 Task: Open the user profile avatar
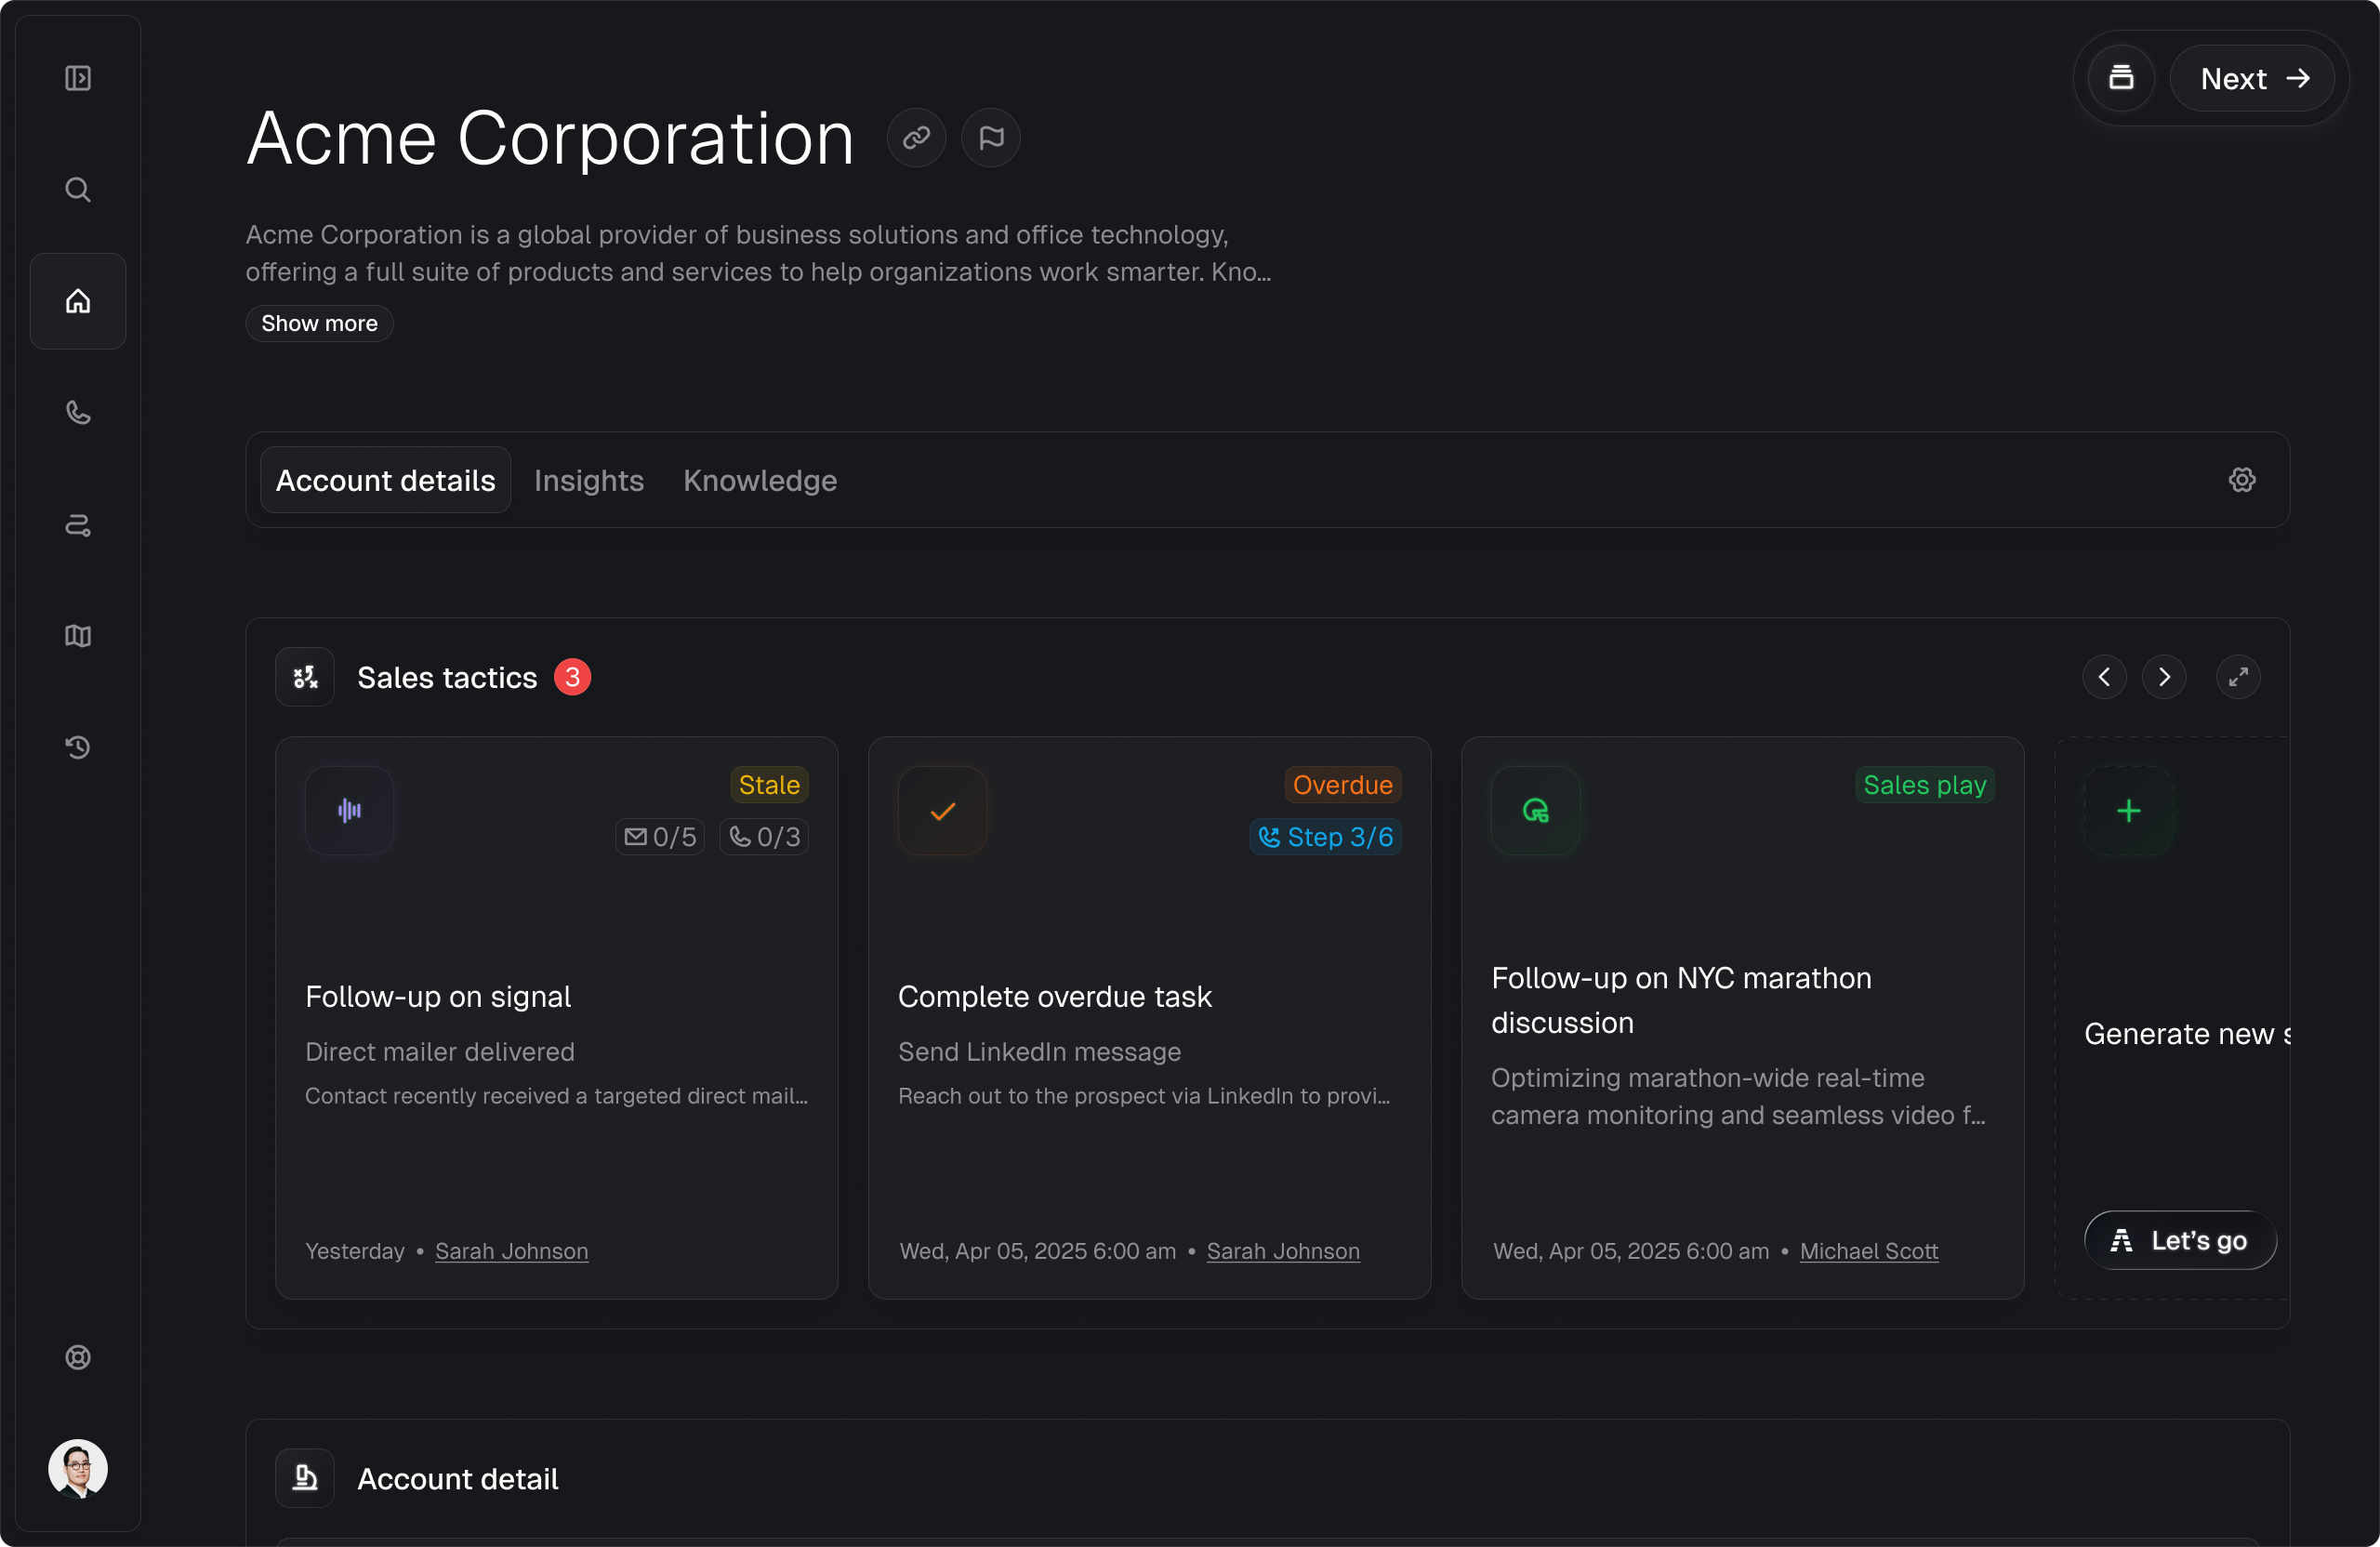78,1468
